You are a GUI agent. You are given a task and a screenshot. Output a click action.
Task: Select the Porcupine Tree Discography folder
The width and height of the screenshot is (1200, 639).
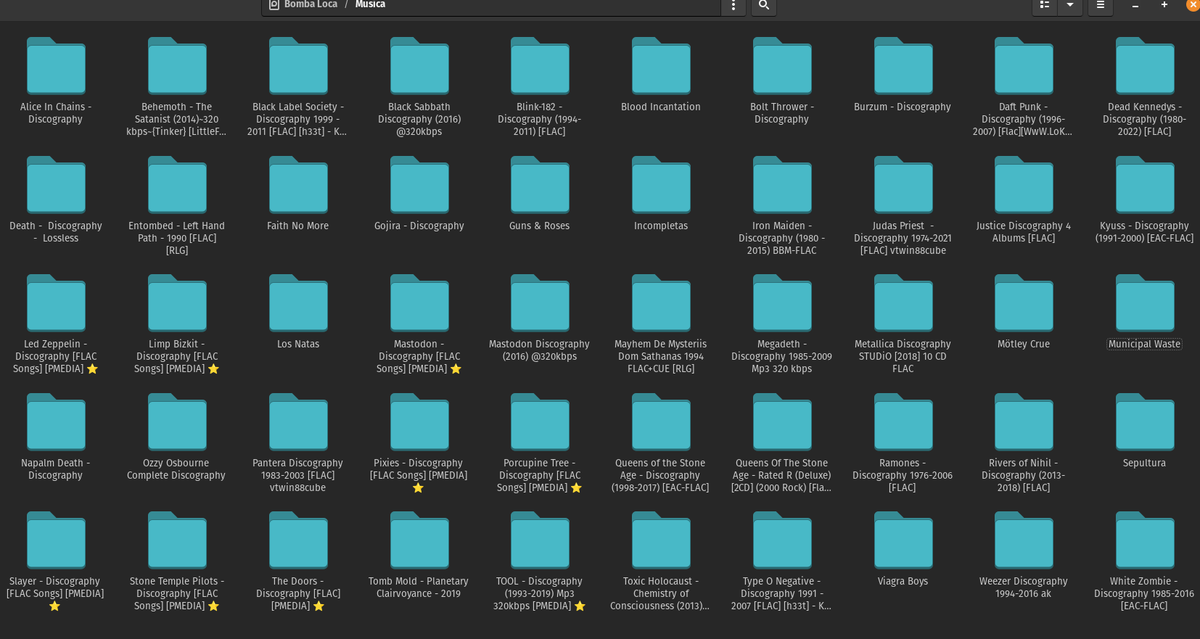[x=540, y=422]
